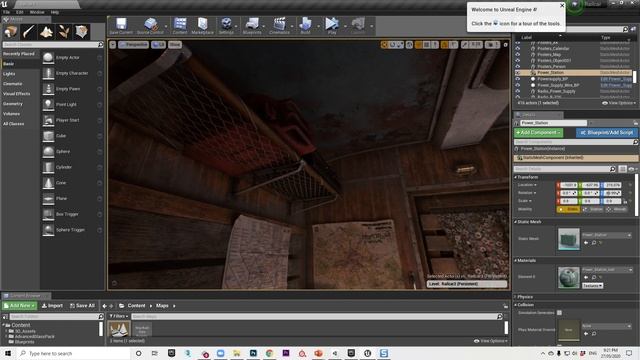This screenshot has height=360, width=640.
Task: Toggle viewport rotation snapping icon
Action: point(444,44)
